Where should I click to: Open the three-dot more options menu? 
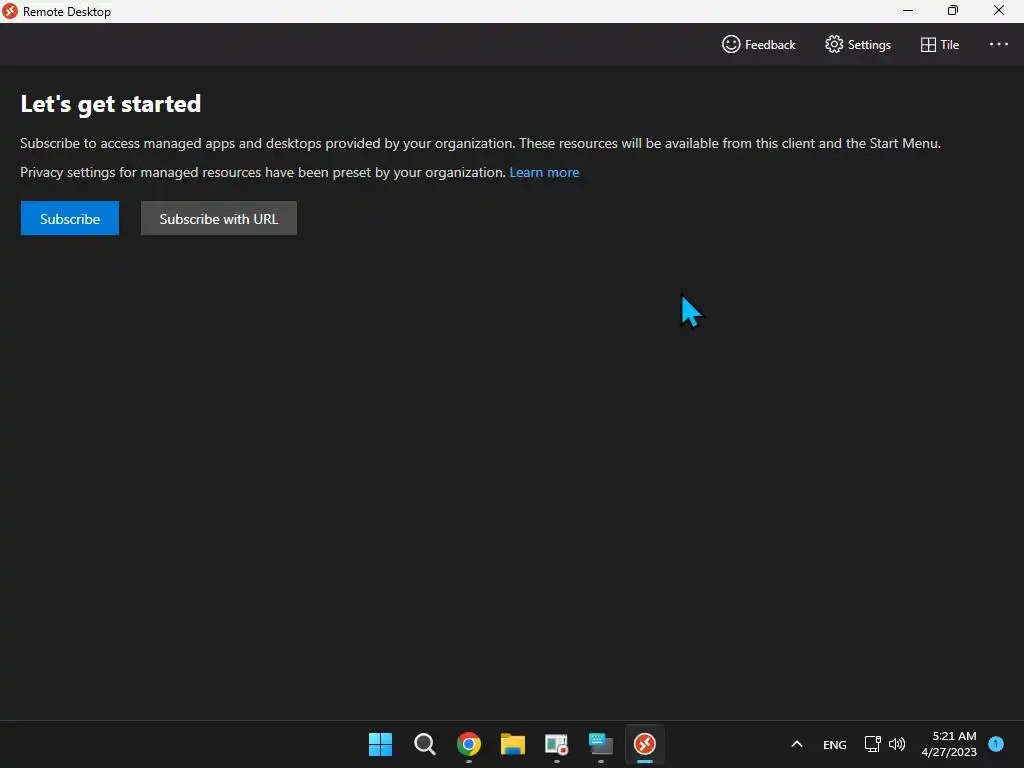(999, 44)
